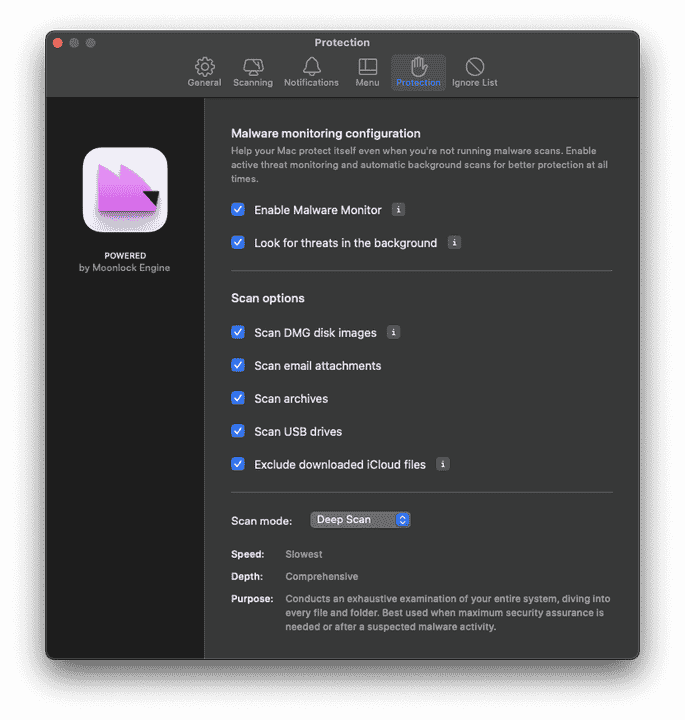Toggle Scan email attachments checkbox
685x720 pixels.
tap(238, 365)
